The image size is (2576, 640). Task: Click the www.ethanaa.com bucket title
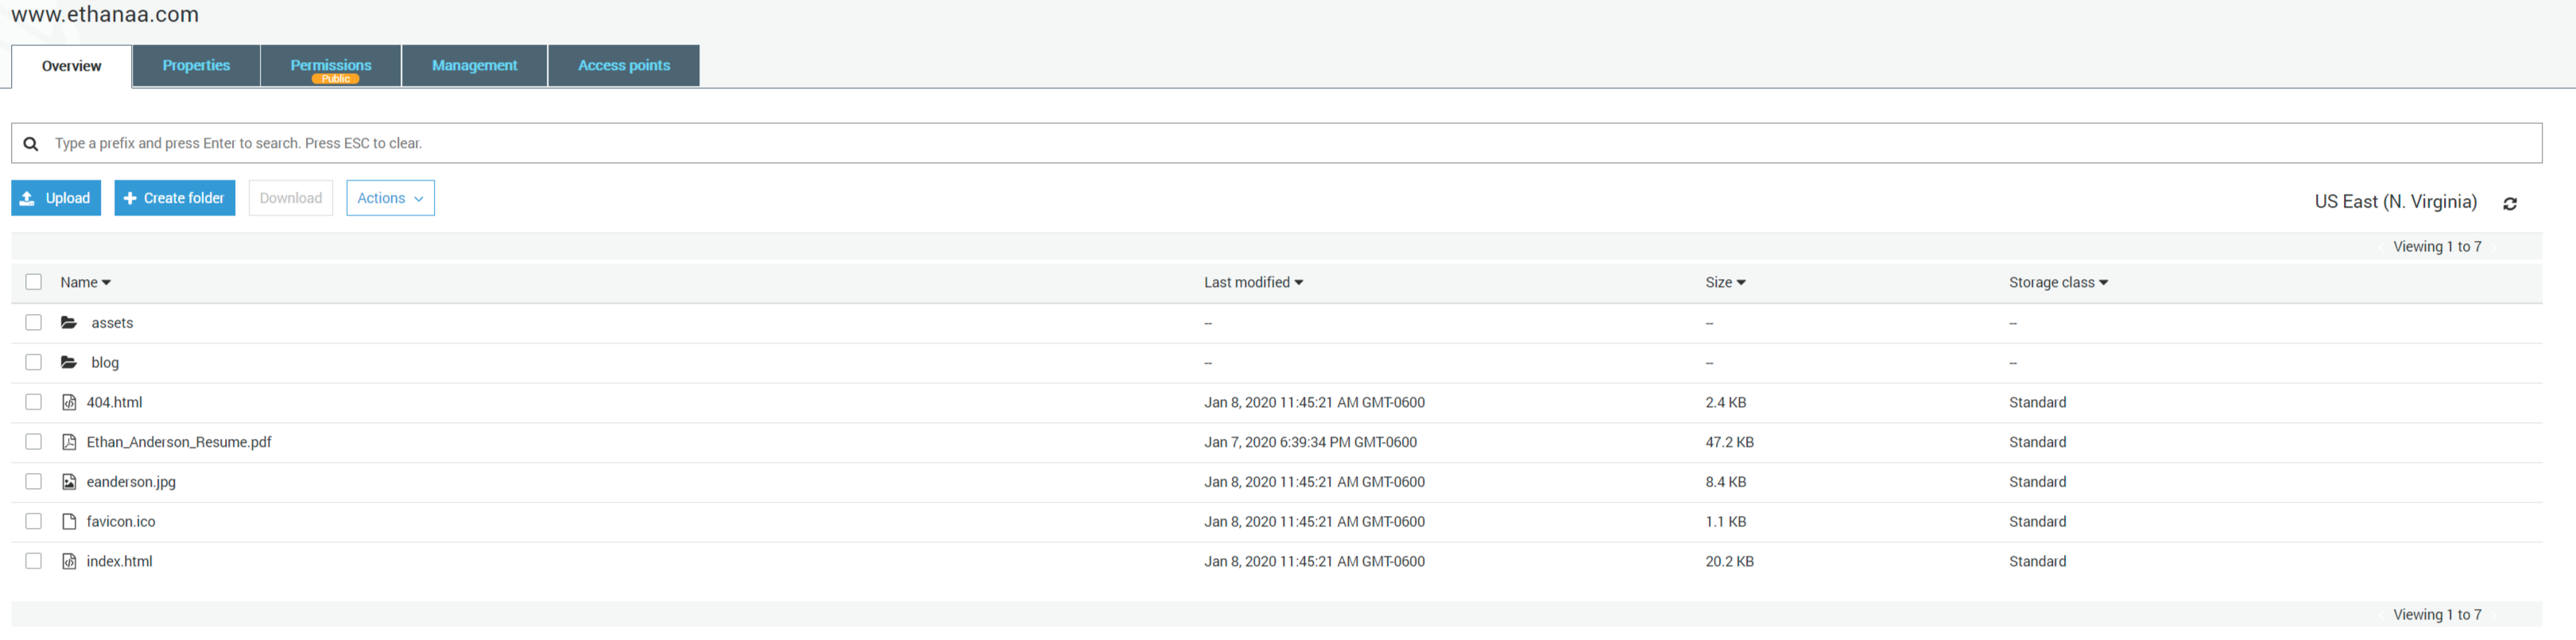tap(105, 15)
